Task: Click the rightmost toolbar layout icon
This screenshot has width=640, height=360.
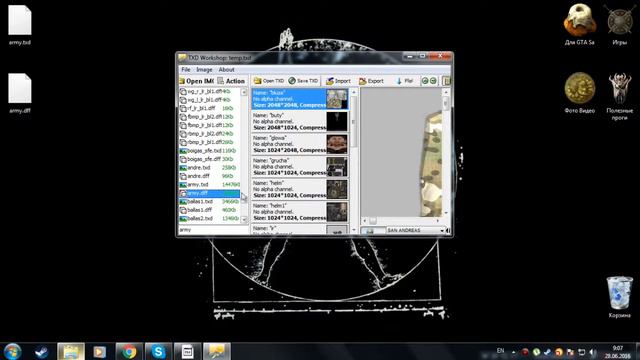Action: tap(447, 81)
